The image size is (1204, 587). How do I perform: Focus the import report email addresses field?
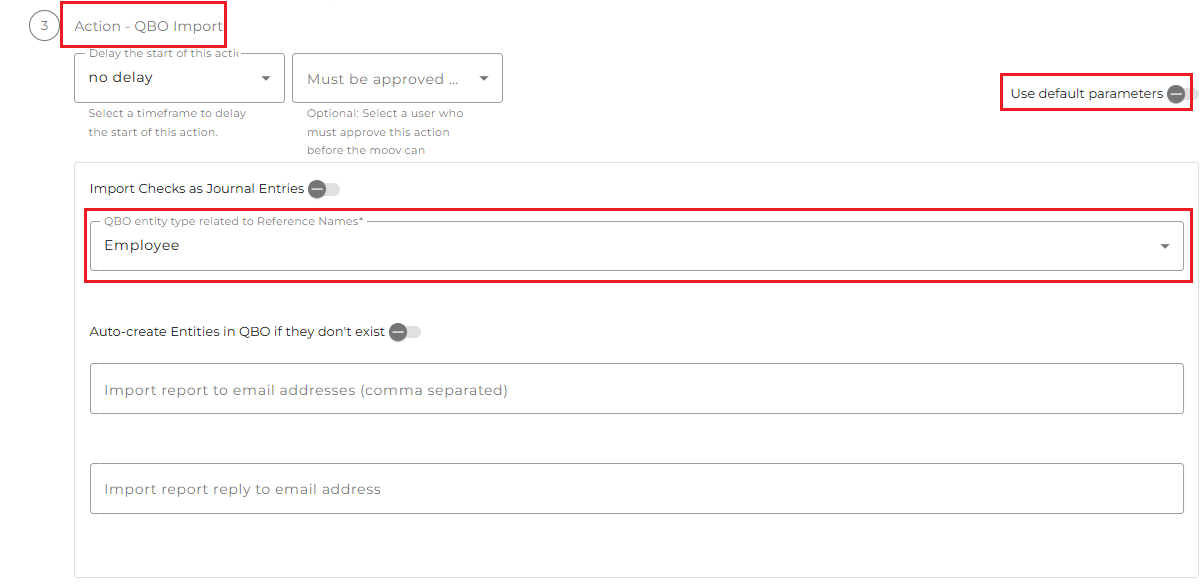[636, 390]
